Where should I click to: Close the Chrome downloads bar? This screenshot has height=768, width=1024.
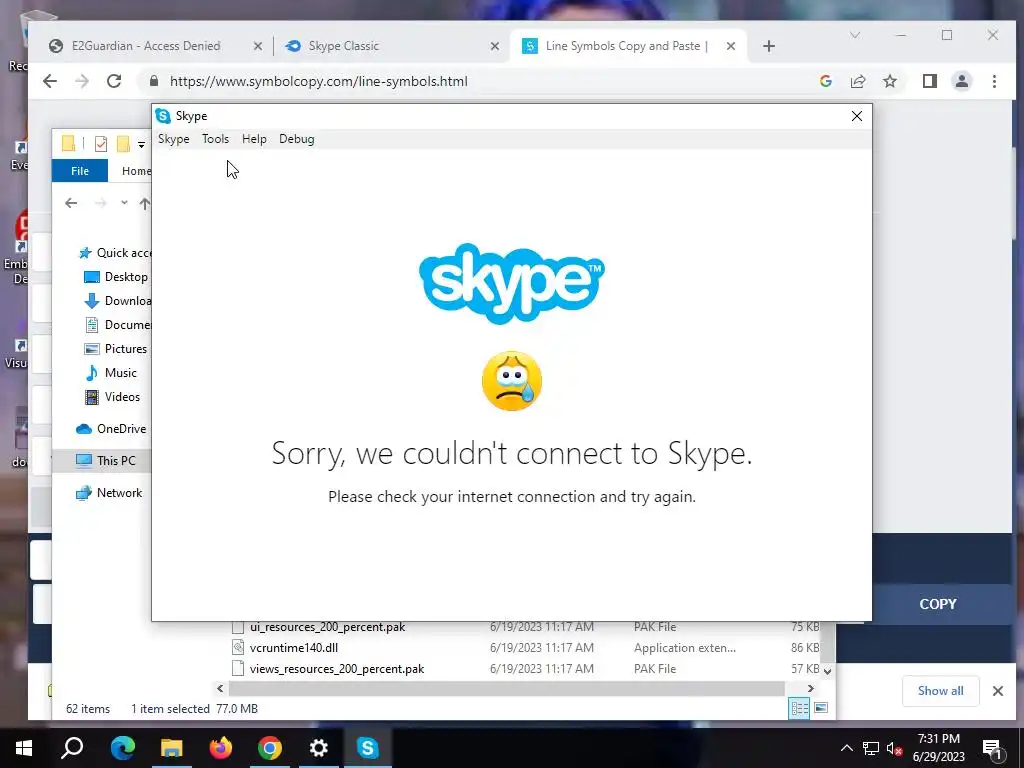tap(997, 691)
